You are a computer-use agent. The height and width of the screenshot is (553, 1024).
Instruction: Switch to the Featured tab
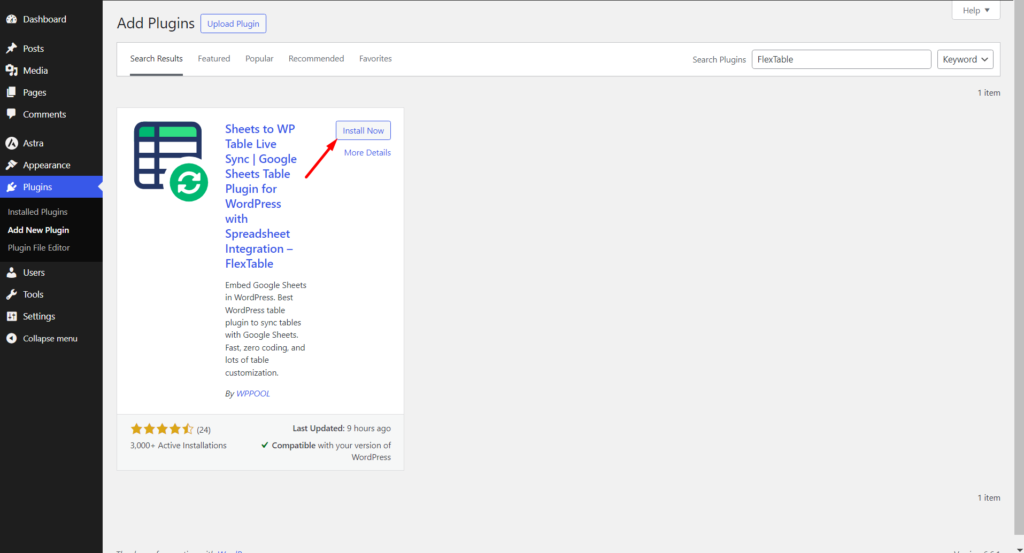point(214,59)
